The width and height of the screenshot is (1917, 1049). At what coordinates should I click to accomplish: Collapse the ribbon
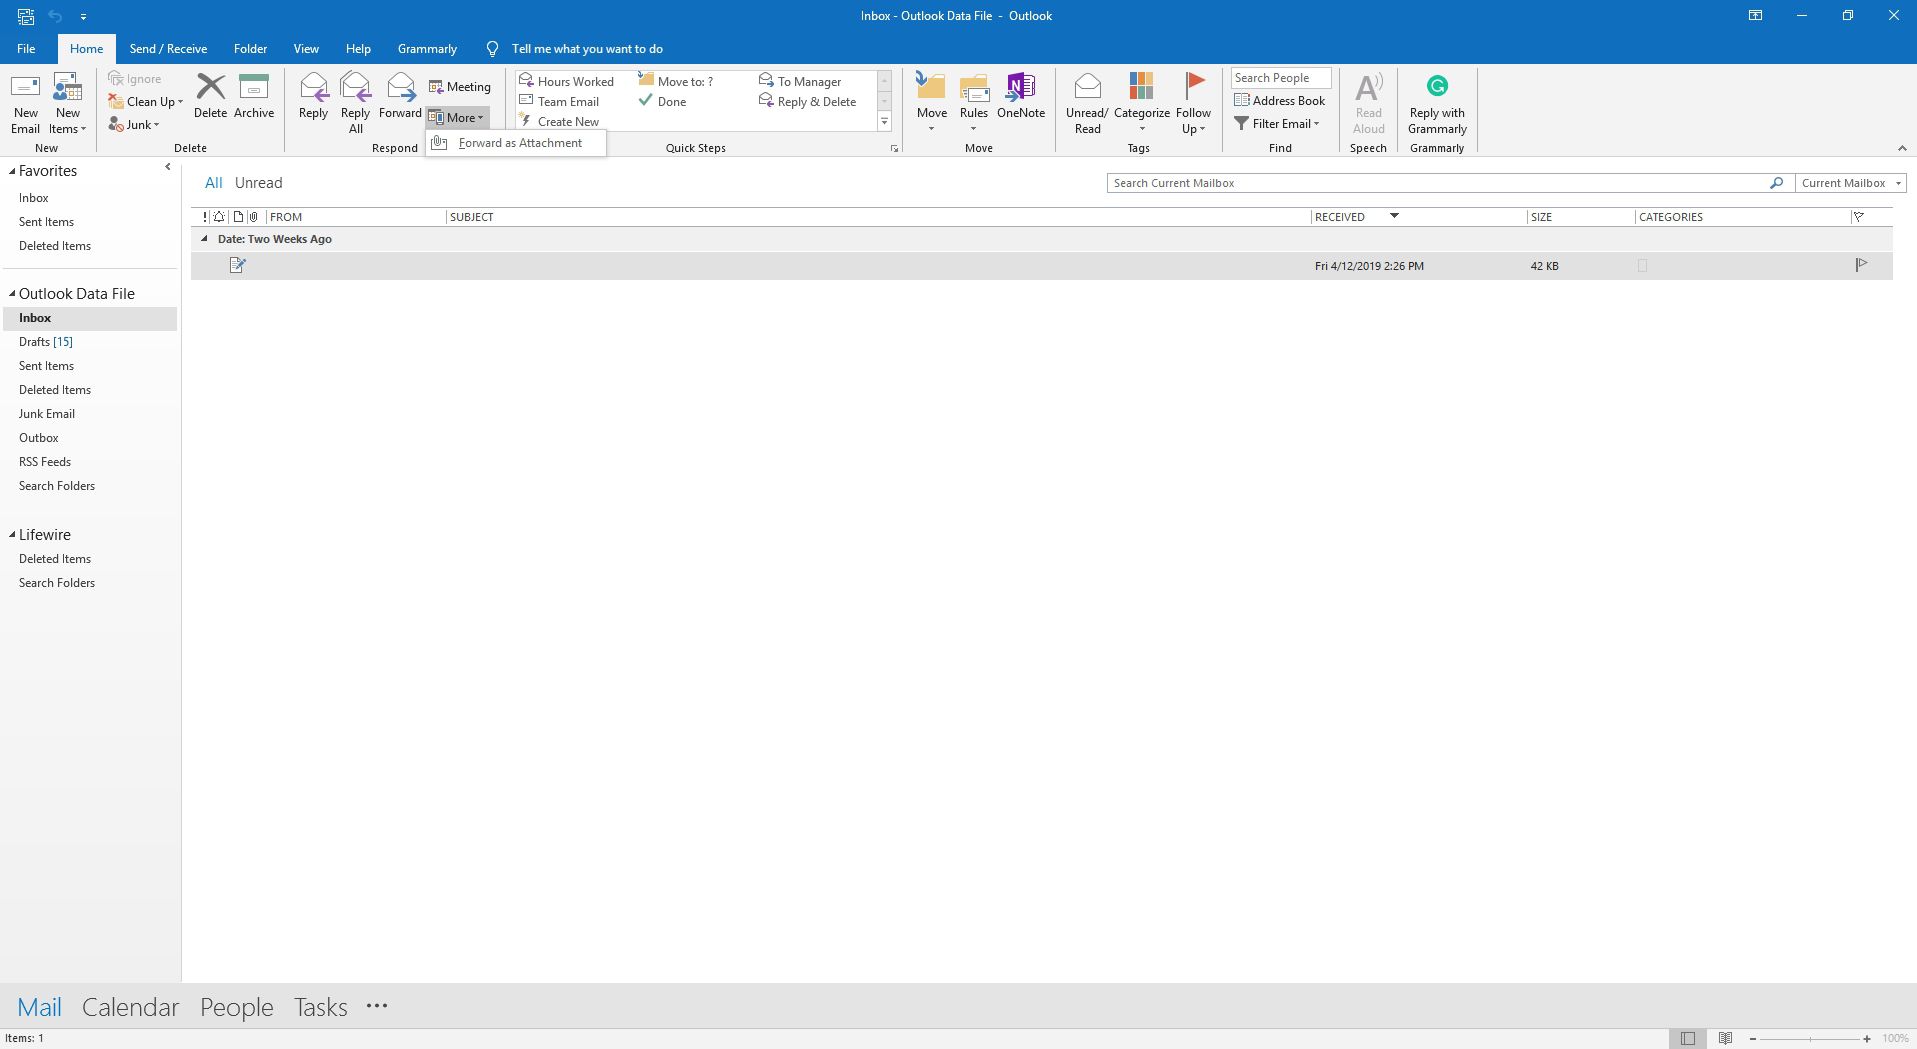tap(1902, 148)
